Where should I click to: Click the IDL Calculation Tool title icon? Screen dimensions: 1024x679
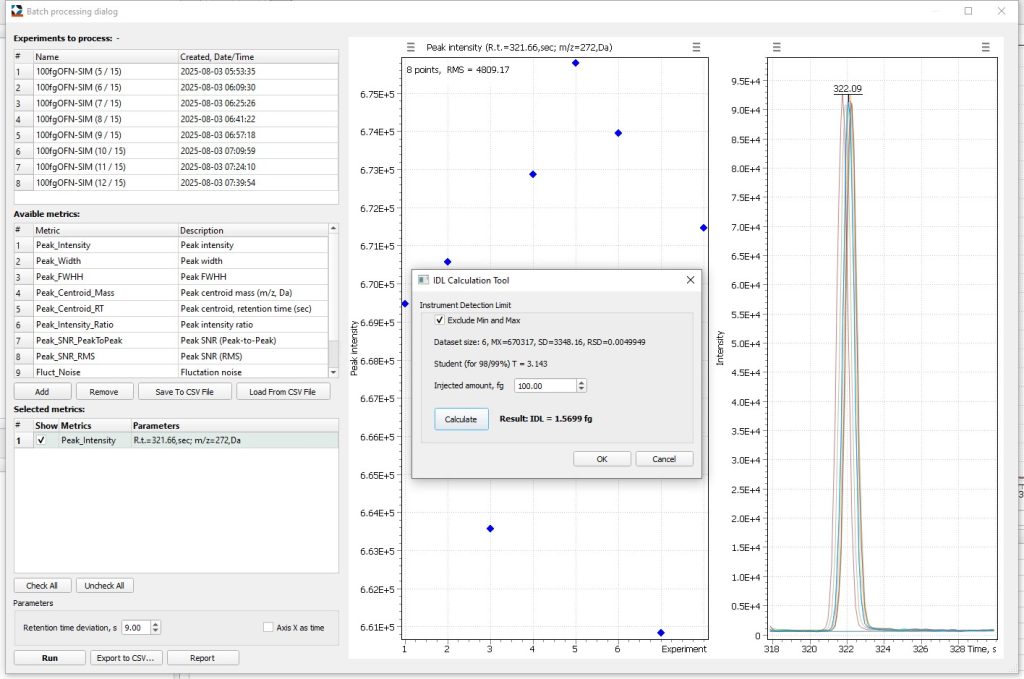pos(423,281)
